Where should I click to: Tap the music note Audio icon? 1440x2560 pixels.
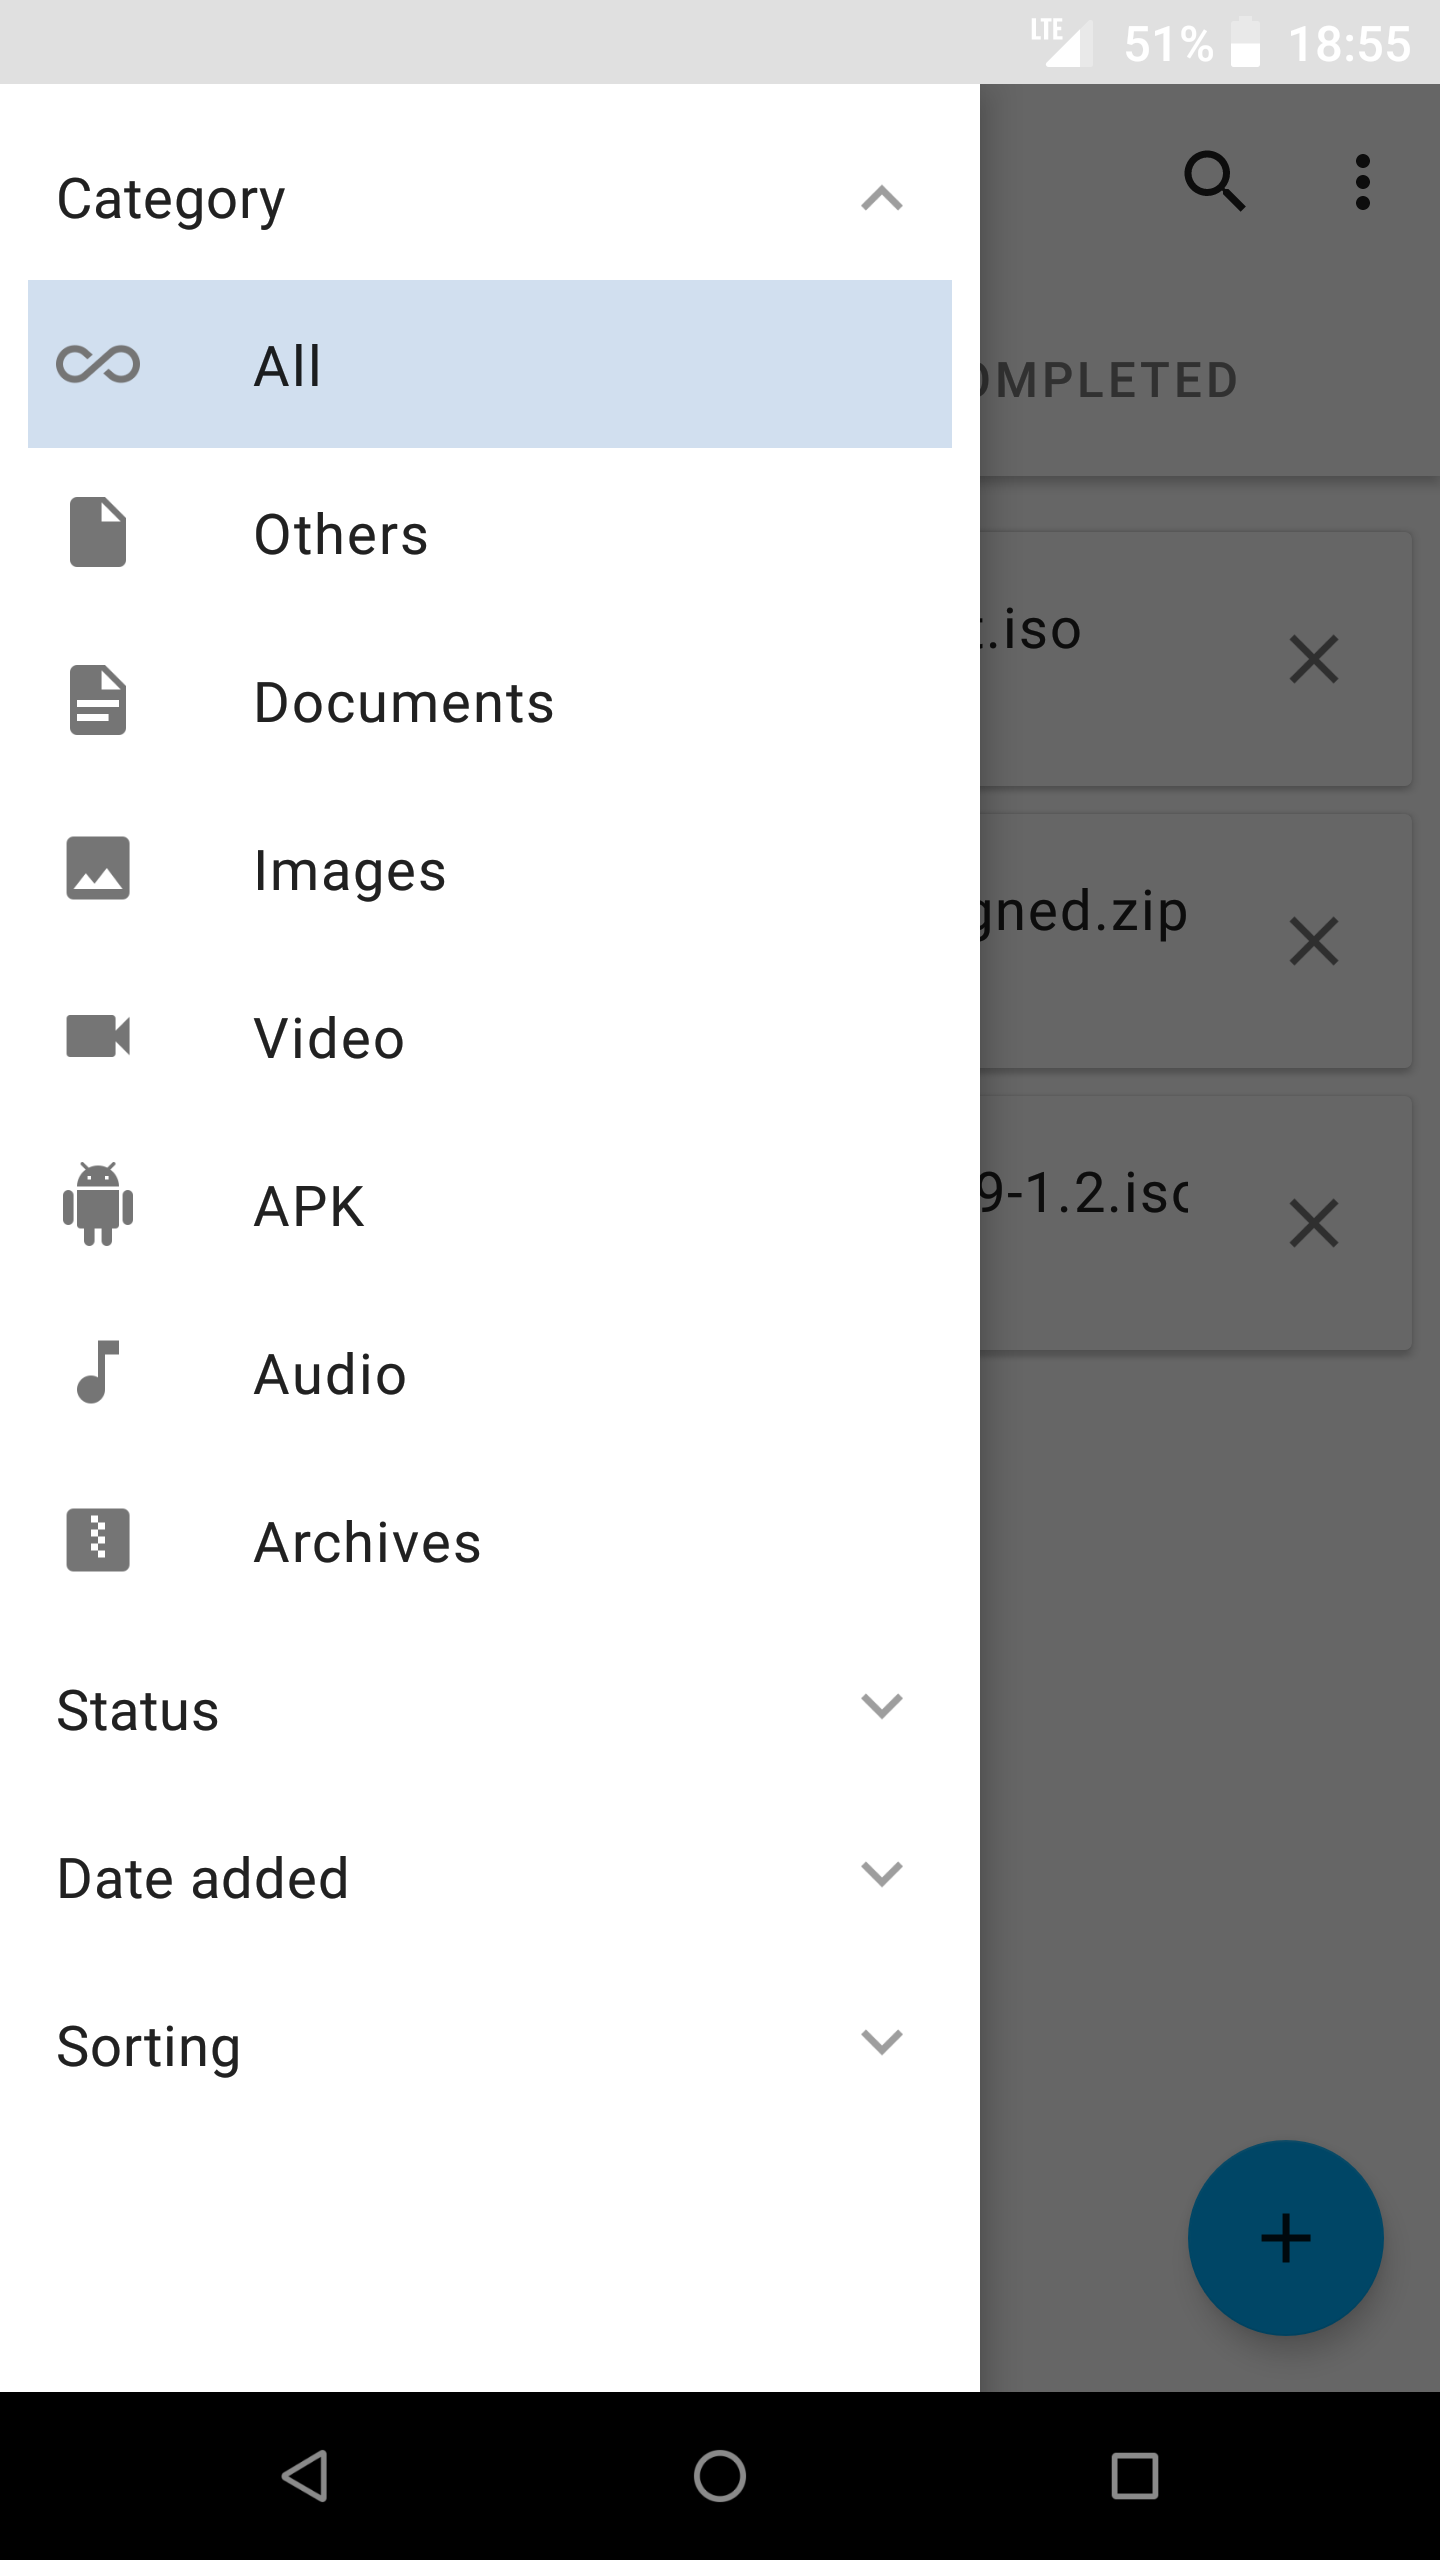(98, 1372)
